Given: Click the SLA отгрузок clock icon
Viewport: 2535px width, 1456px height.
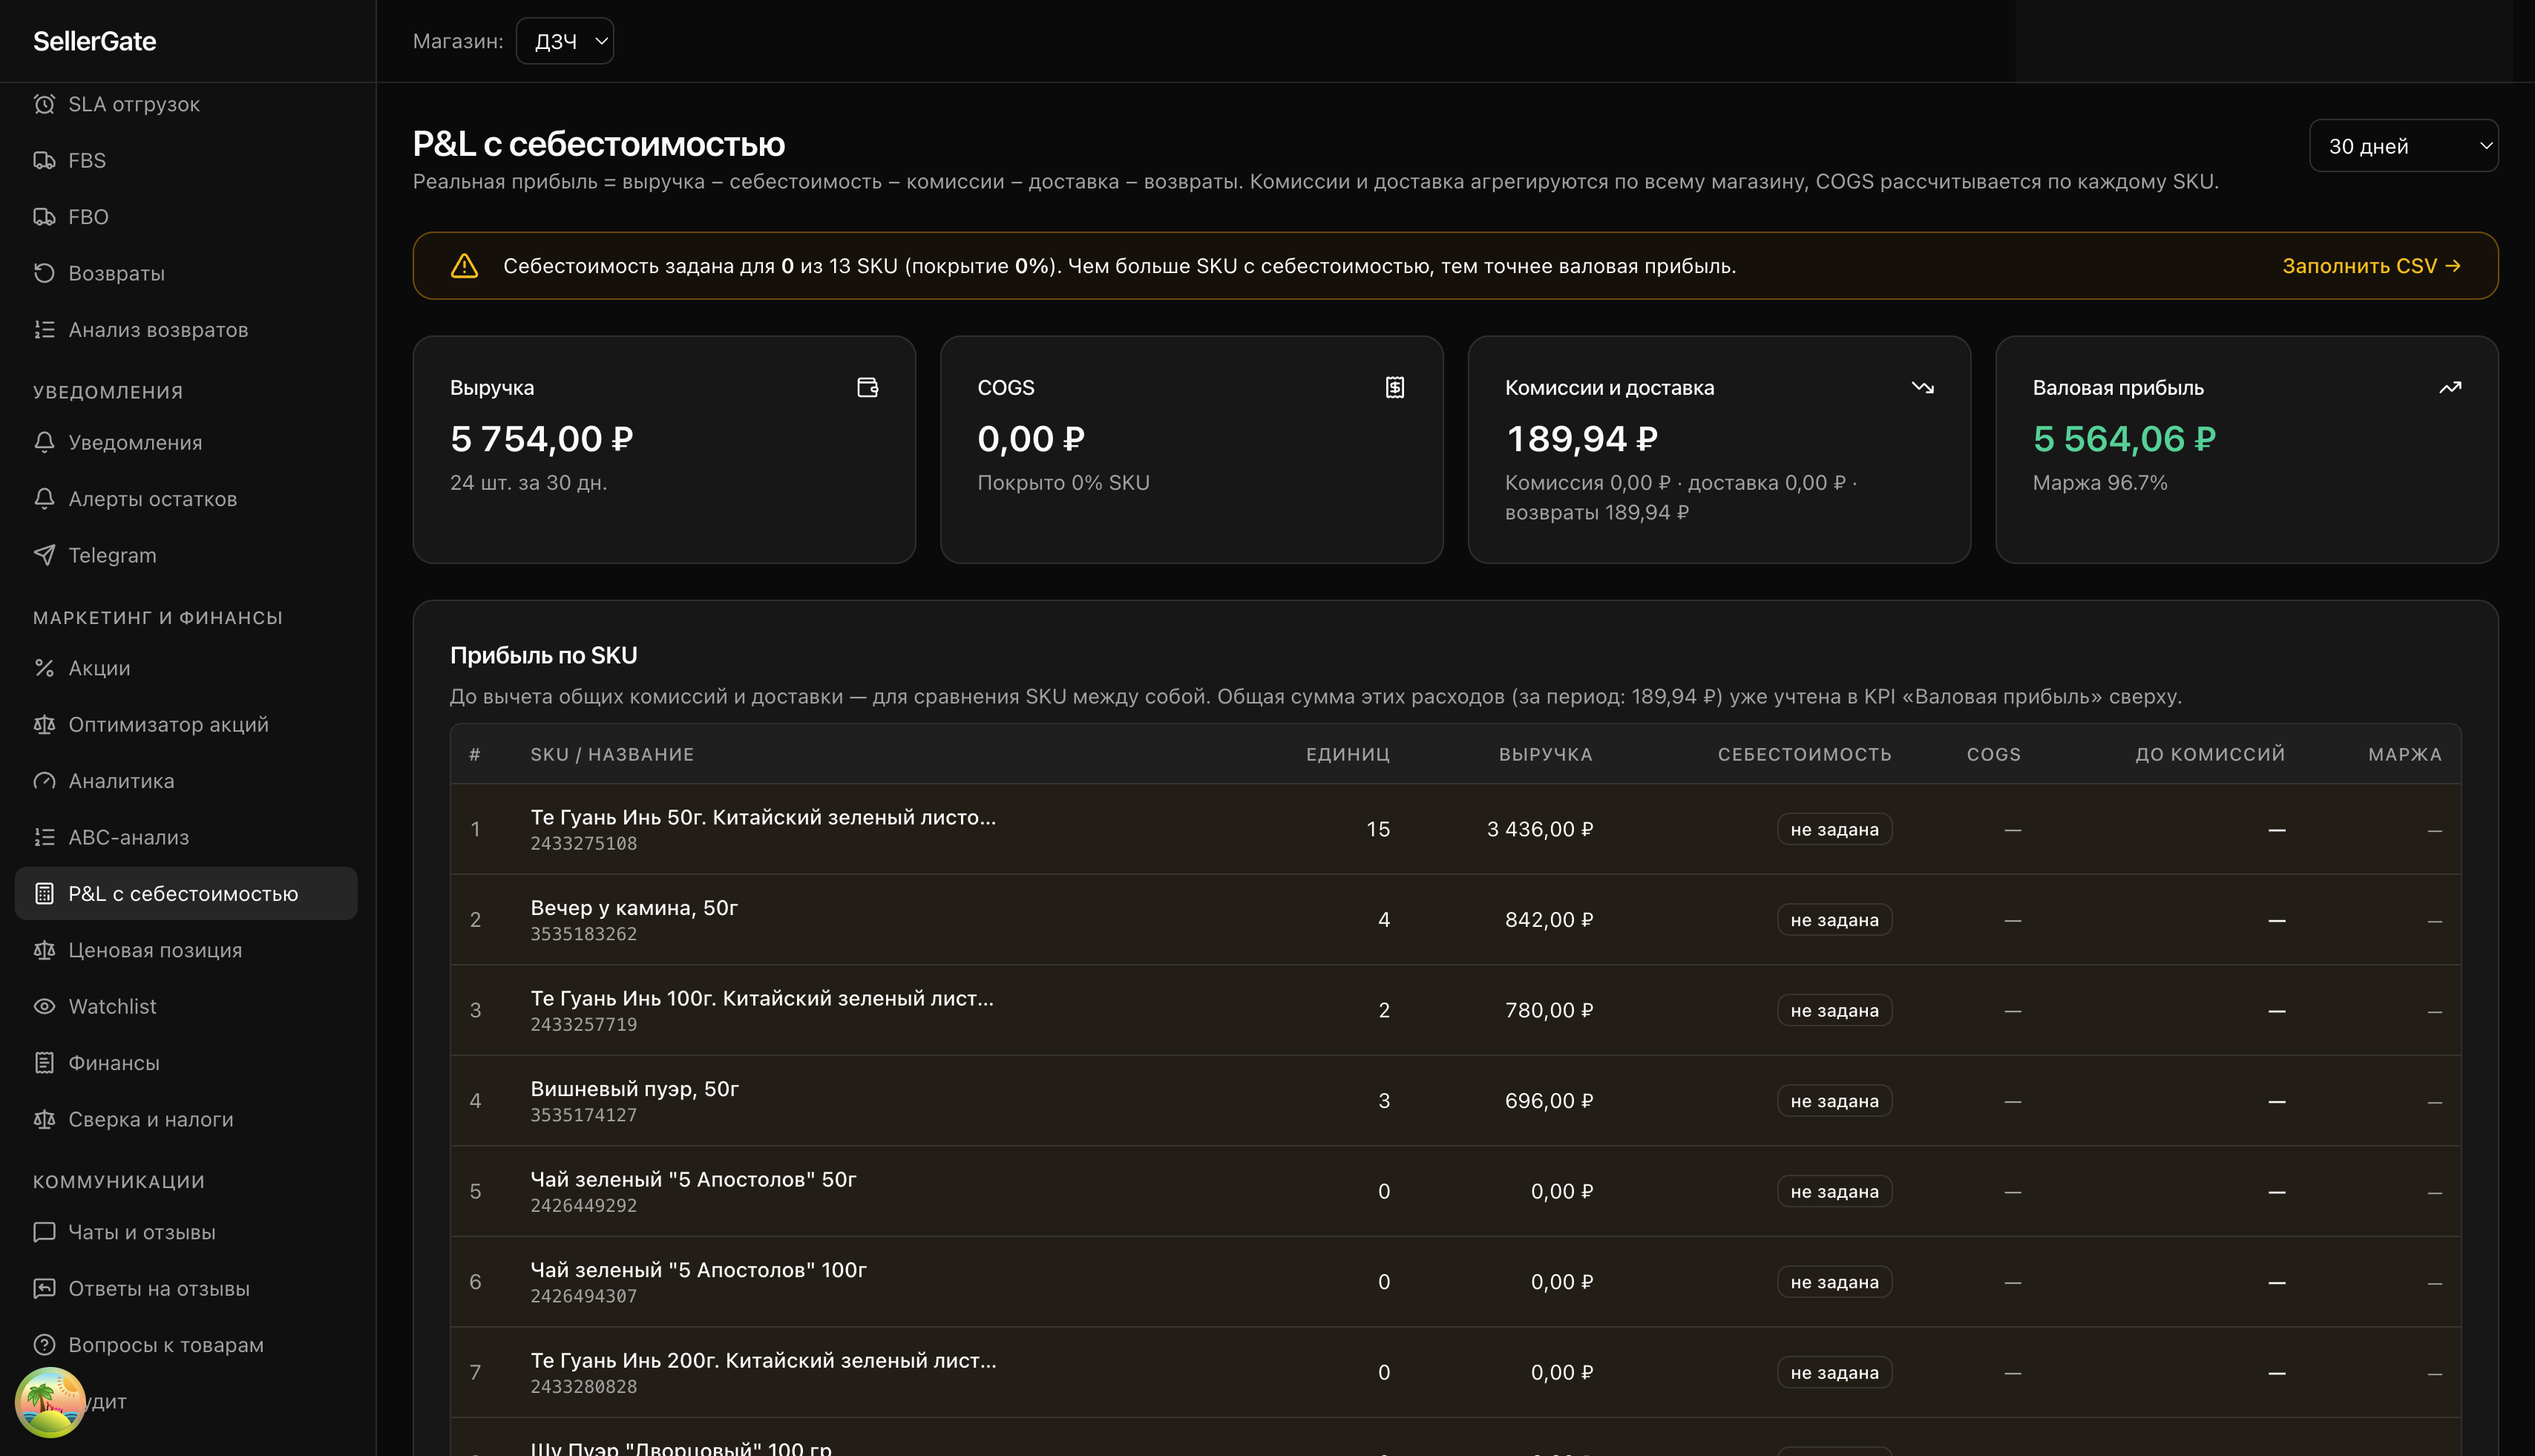Looking at the screenshot, I should (44, 104).
